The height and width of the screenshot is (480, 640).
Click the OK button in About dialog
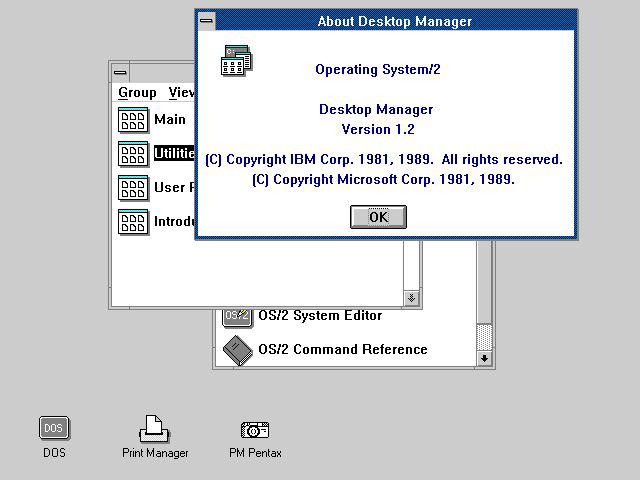pos(378,217)
